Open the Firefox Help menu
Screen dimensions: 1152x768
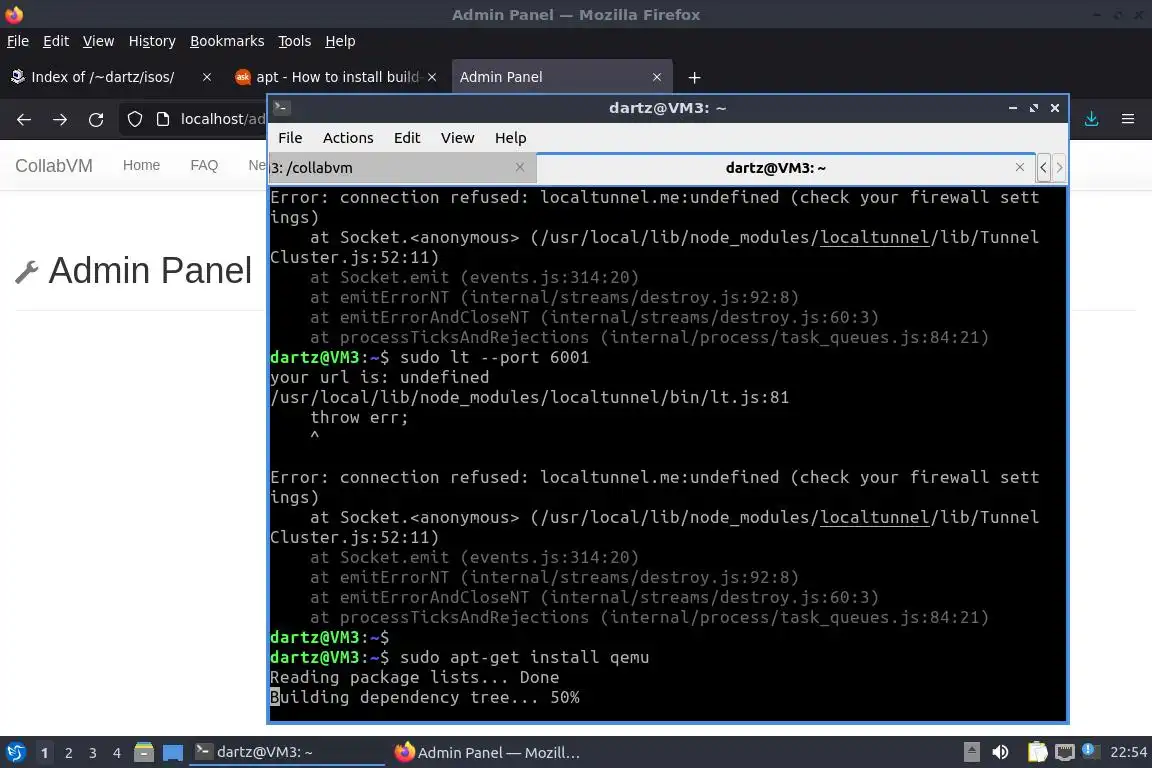340,41
